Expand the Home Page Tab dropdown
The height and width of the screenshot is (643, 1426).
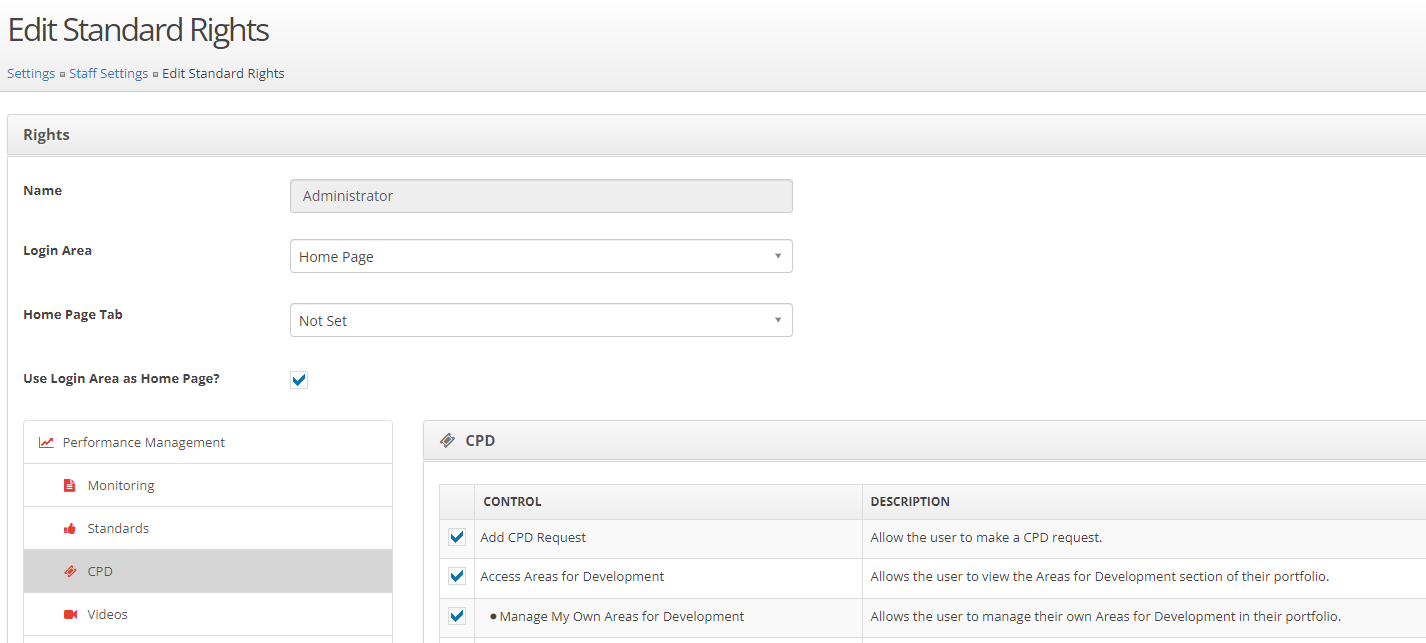pyautogui.click(x=541, y=321)
